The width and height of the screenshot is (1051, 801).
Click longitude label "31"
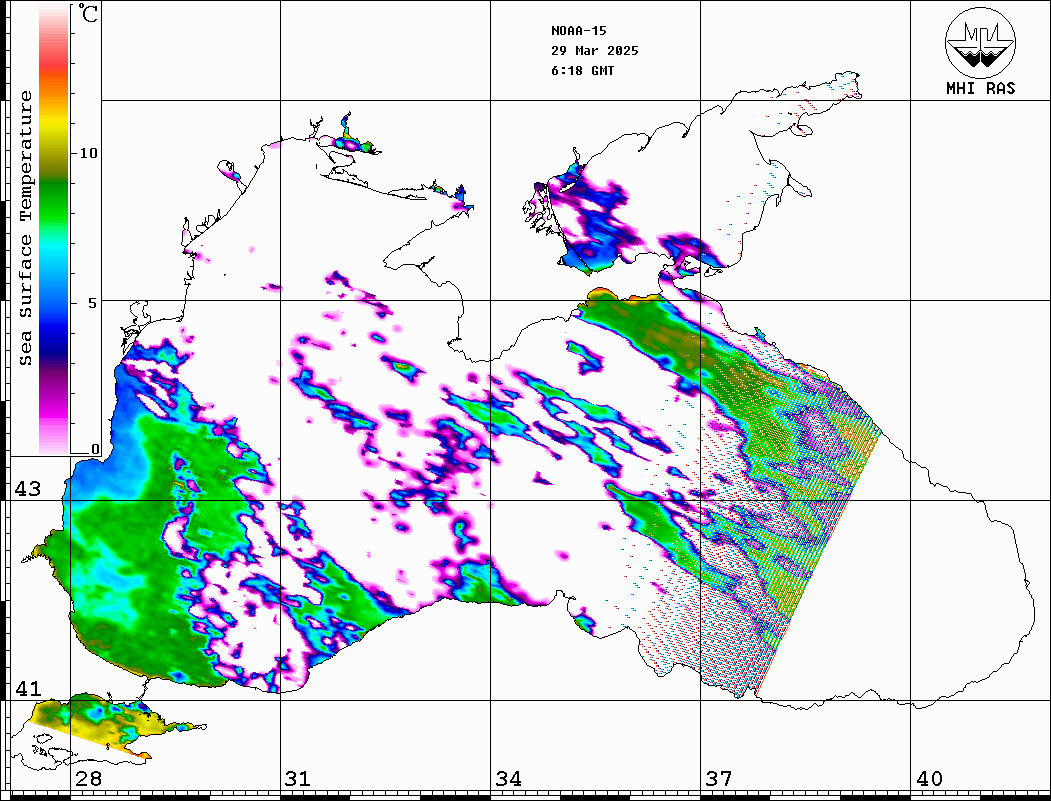298,778
